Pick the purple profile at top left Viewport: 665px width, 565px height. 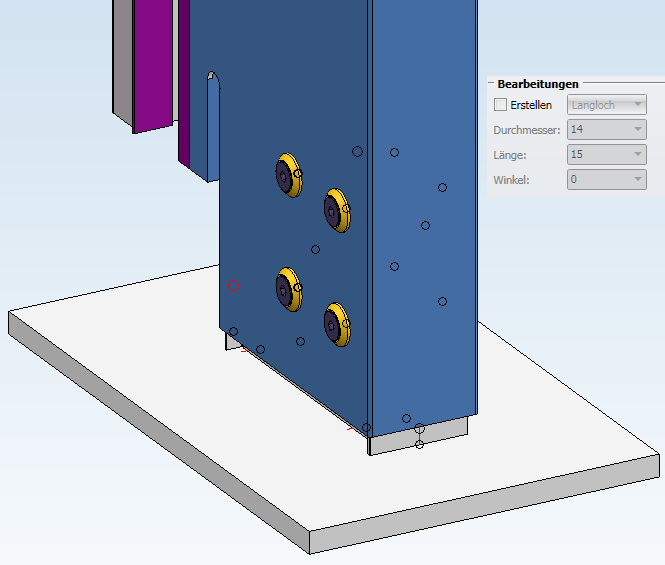[153, 66]
